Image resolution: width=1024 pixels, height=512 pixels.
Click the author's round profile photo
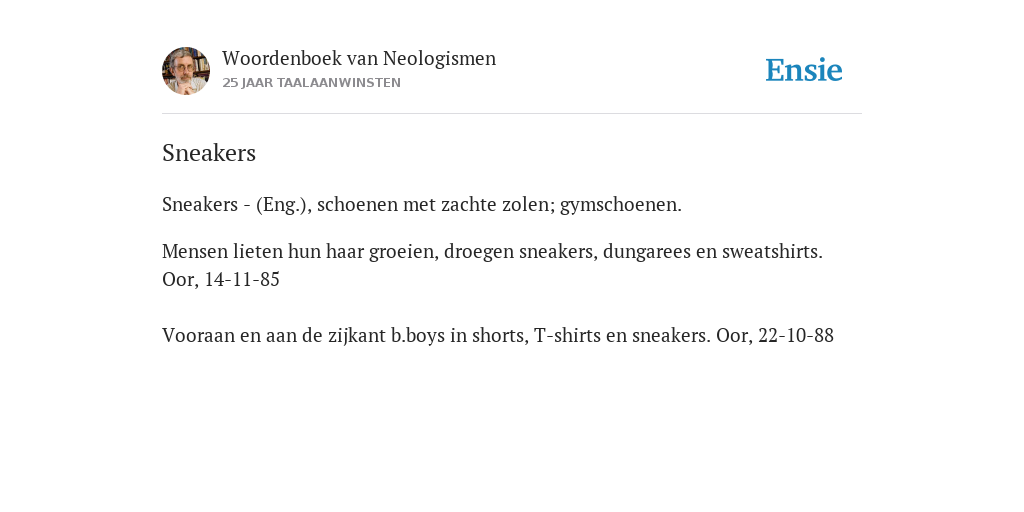click(186, 71)
